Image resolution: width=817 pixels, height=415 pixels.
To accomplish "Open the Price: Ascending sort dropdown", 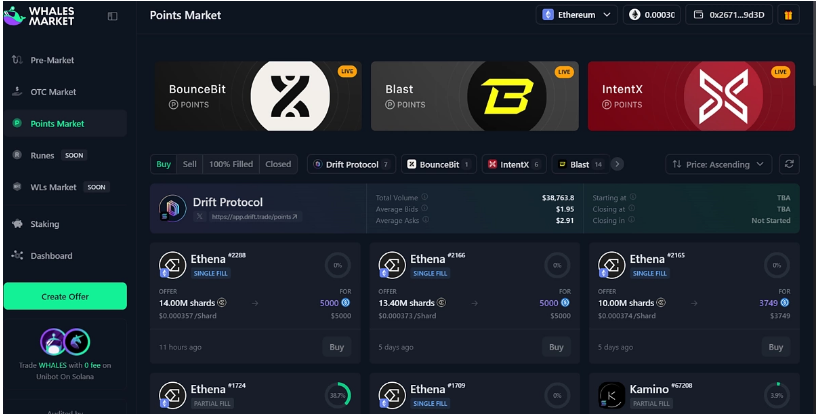I will (719, 164).
